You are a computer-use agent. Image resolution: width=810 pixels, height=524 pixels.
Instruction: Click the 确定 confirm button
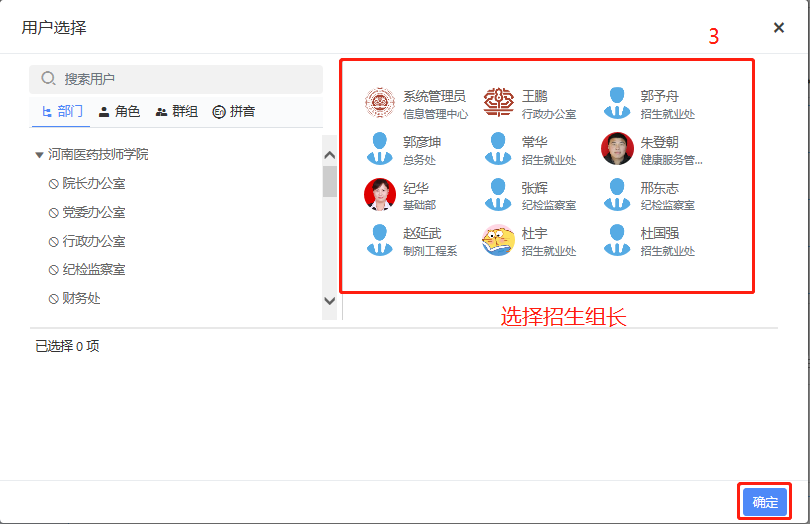[765, 502]
